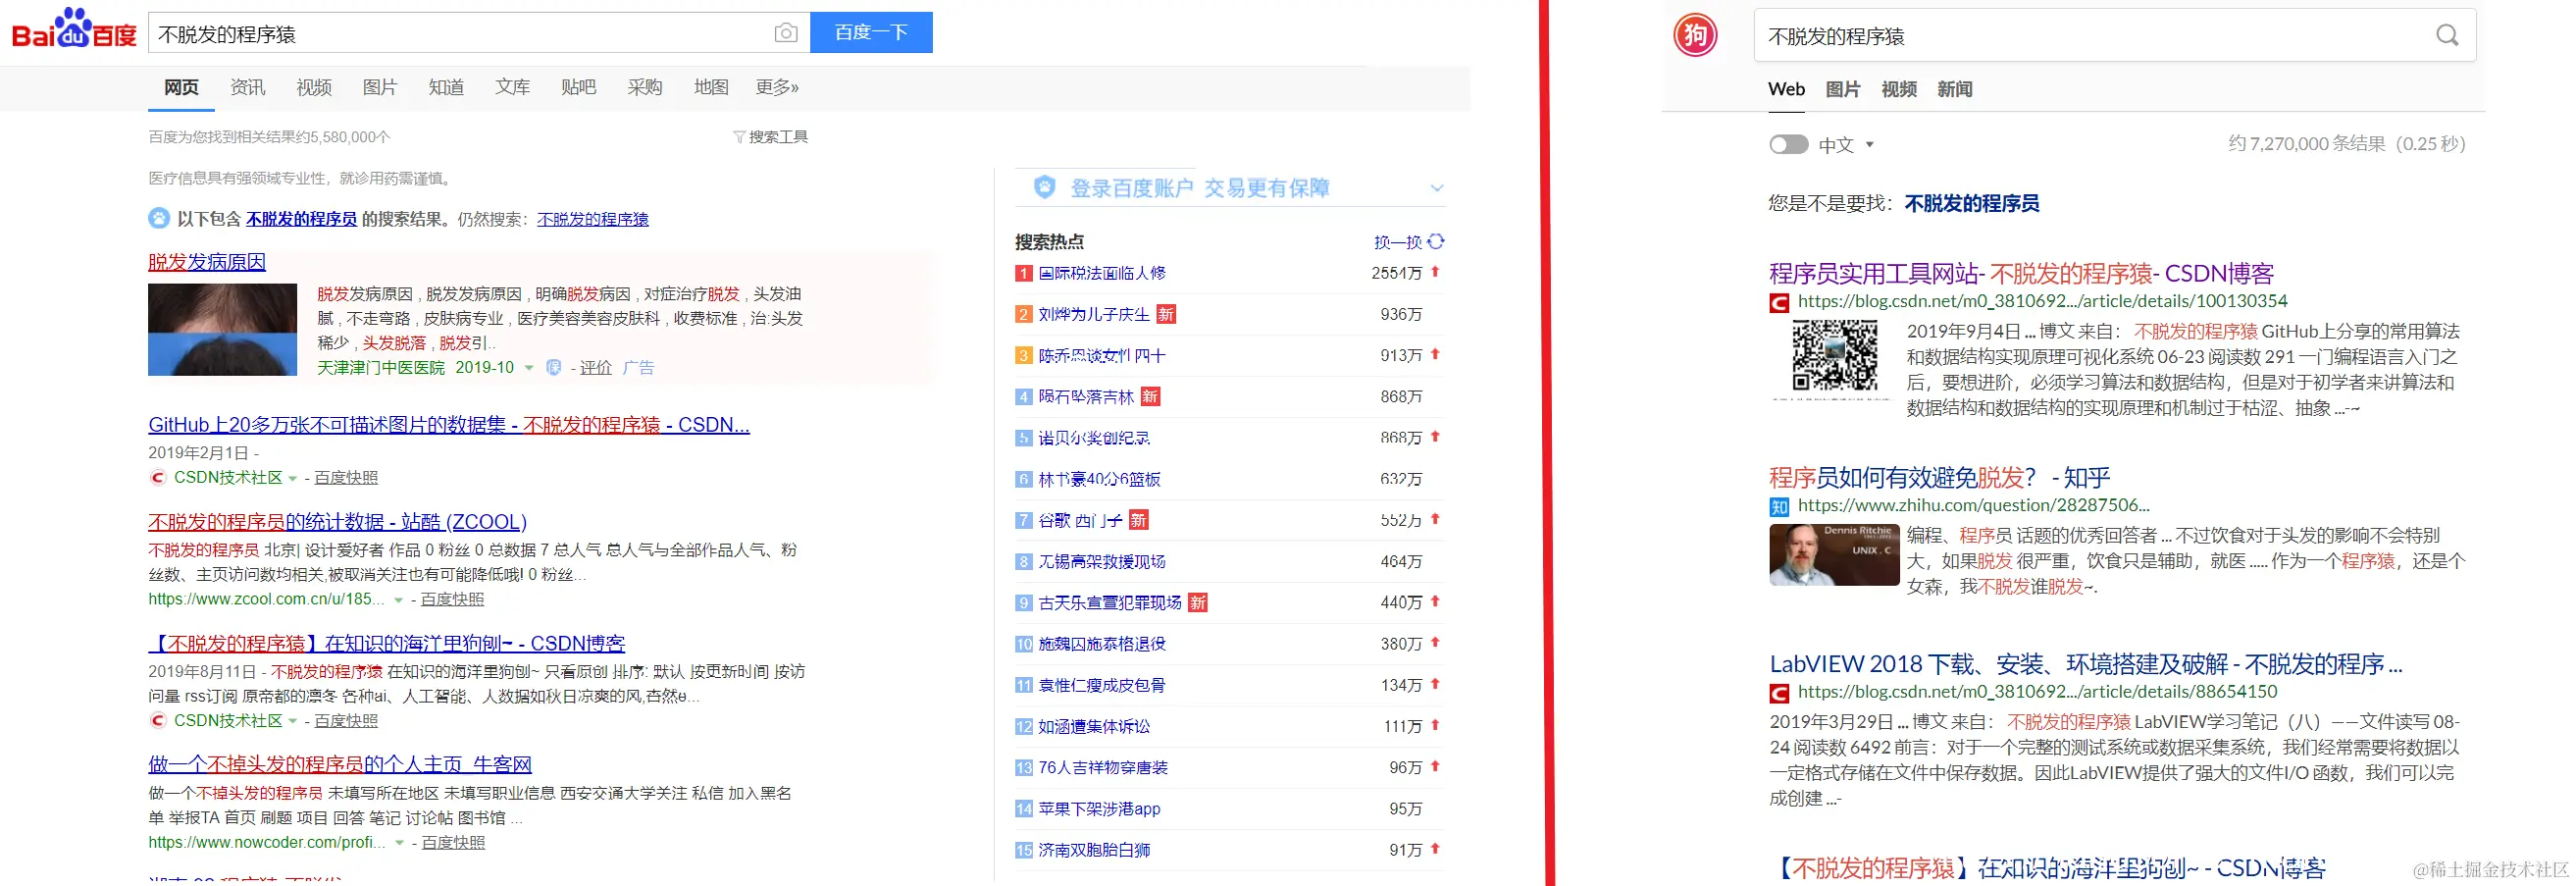
Task: Click the shield icon in login banner
Action: pos(1045,187)
